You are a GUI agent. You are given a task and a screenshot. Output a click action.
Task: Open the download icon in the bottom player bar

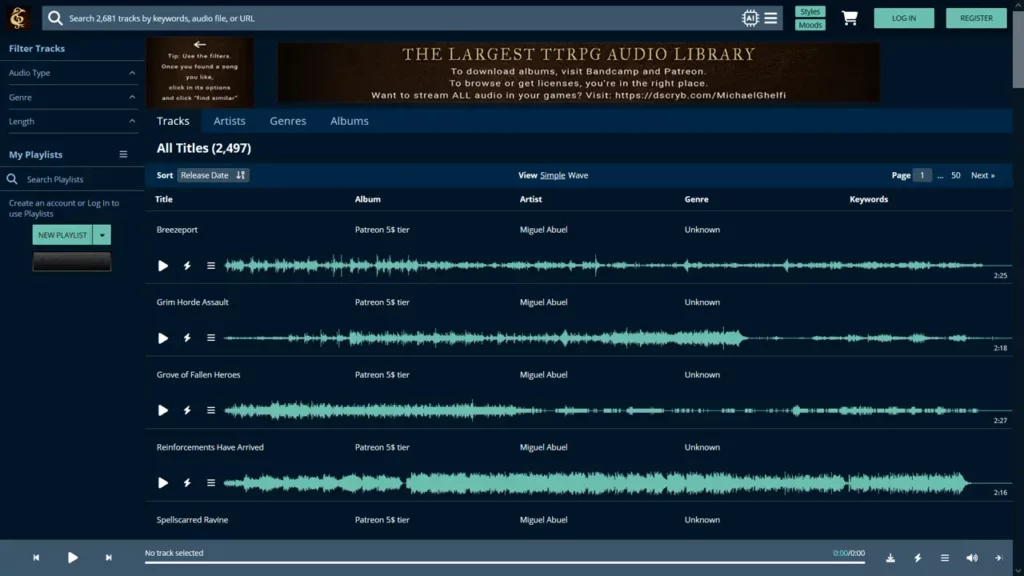click(890, 557)
